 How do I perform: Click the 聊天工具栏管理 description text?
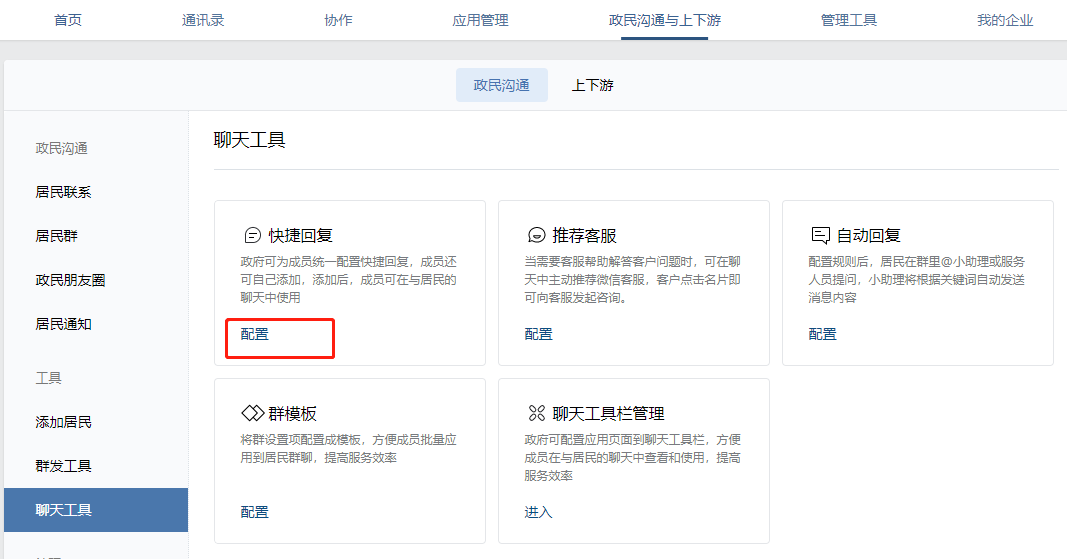coord(632,458)
